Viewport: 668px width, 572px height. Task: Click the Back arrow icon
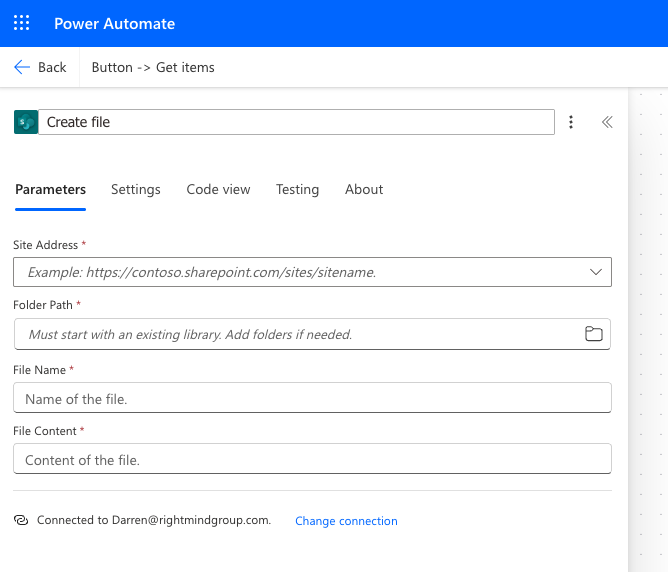pos(22,67)
